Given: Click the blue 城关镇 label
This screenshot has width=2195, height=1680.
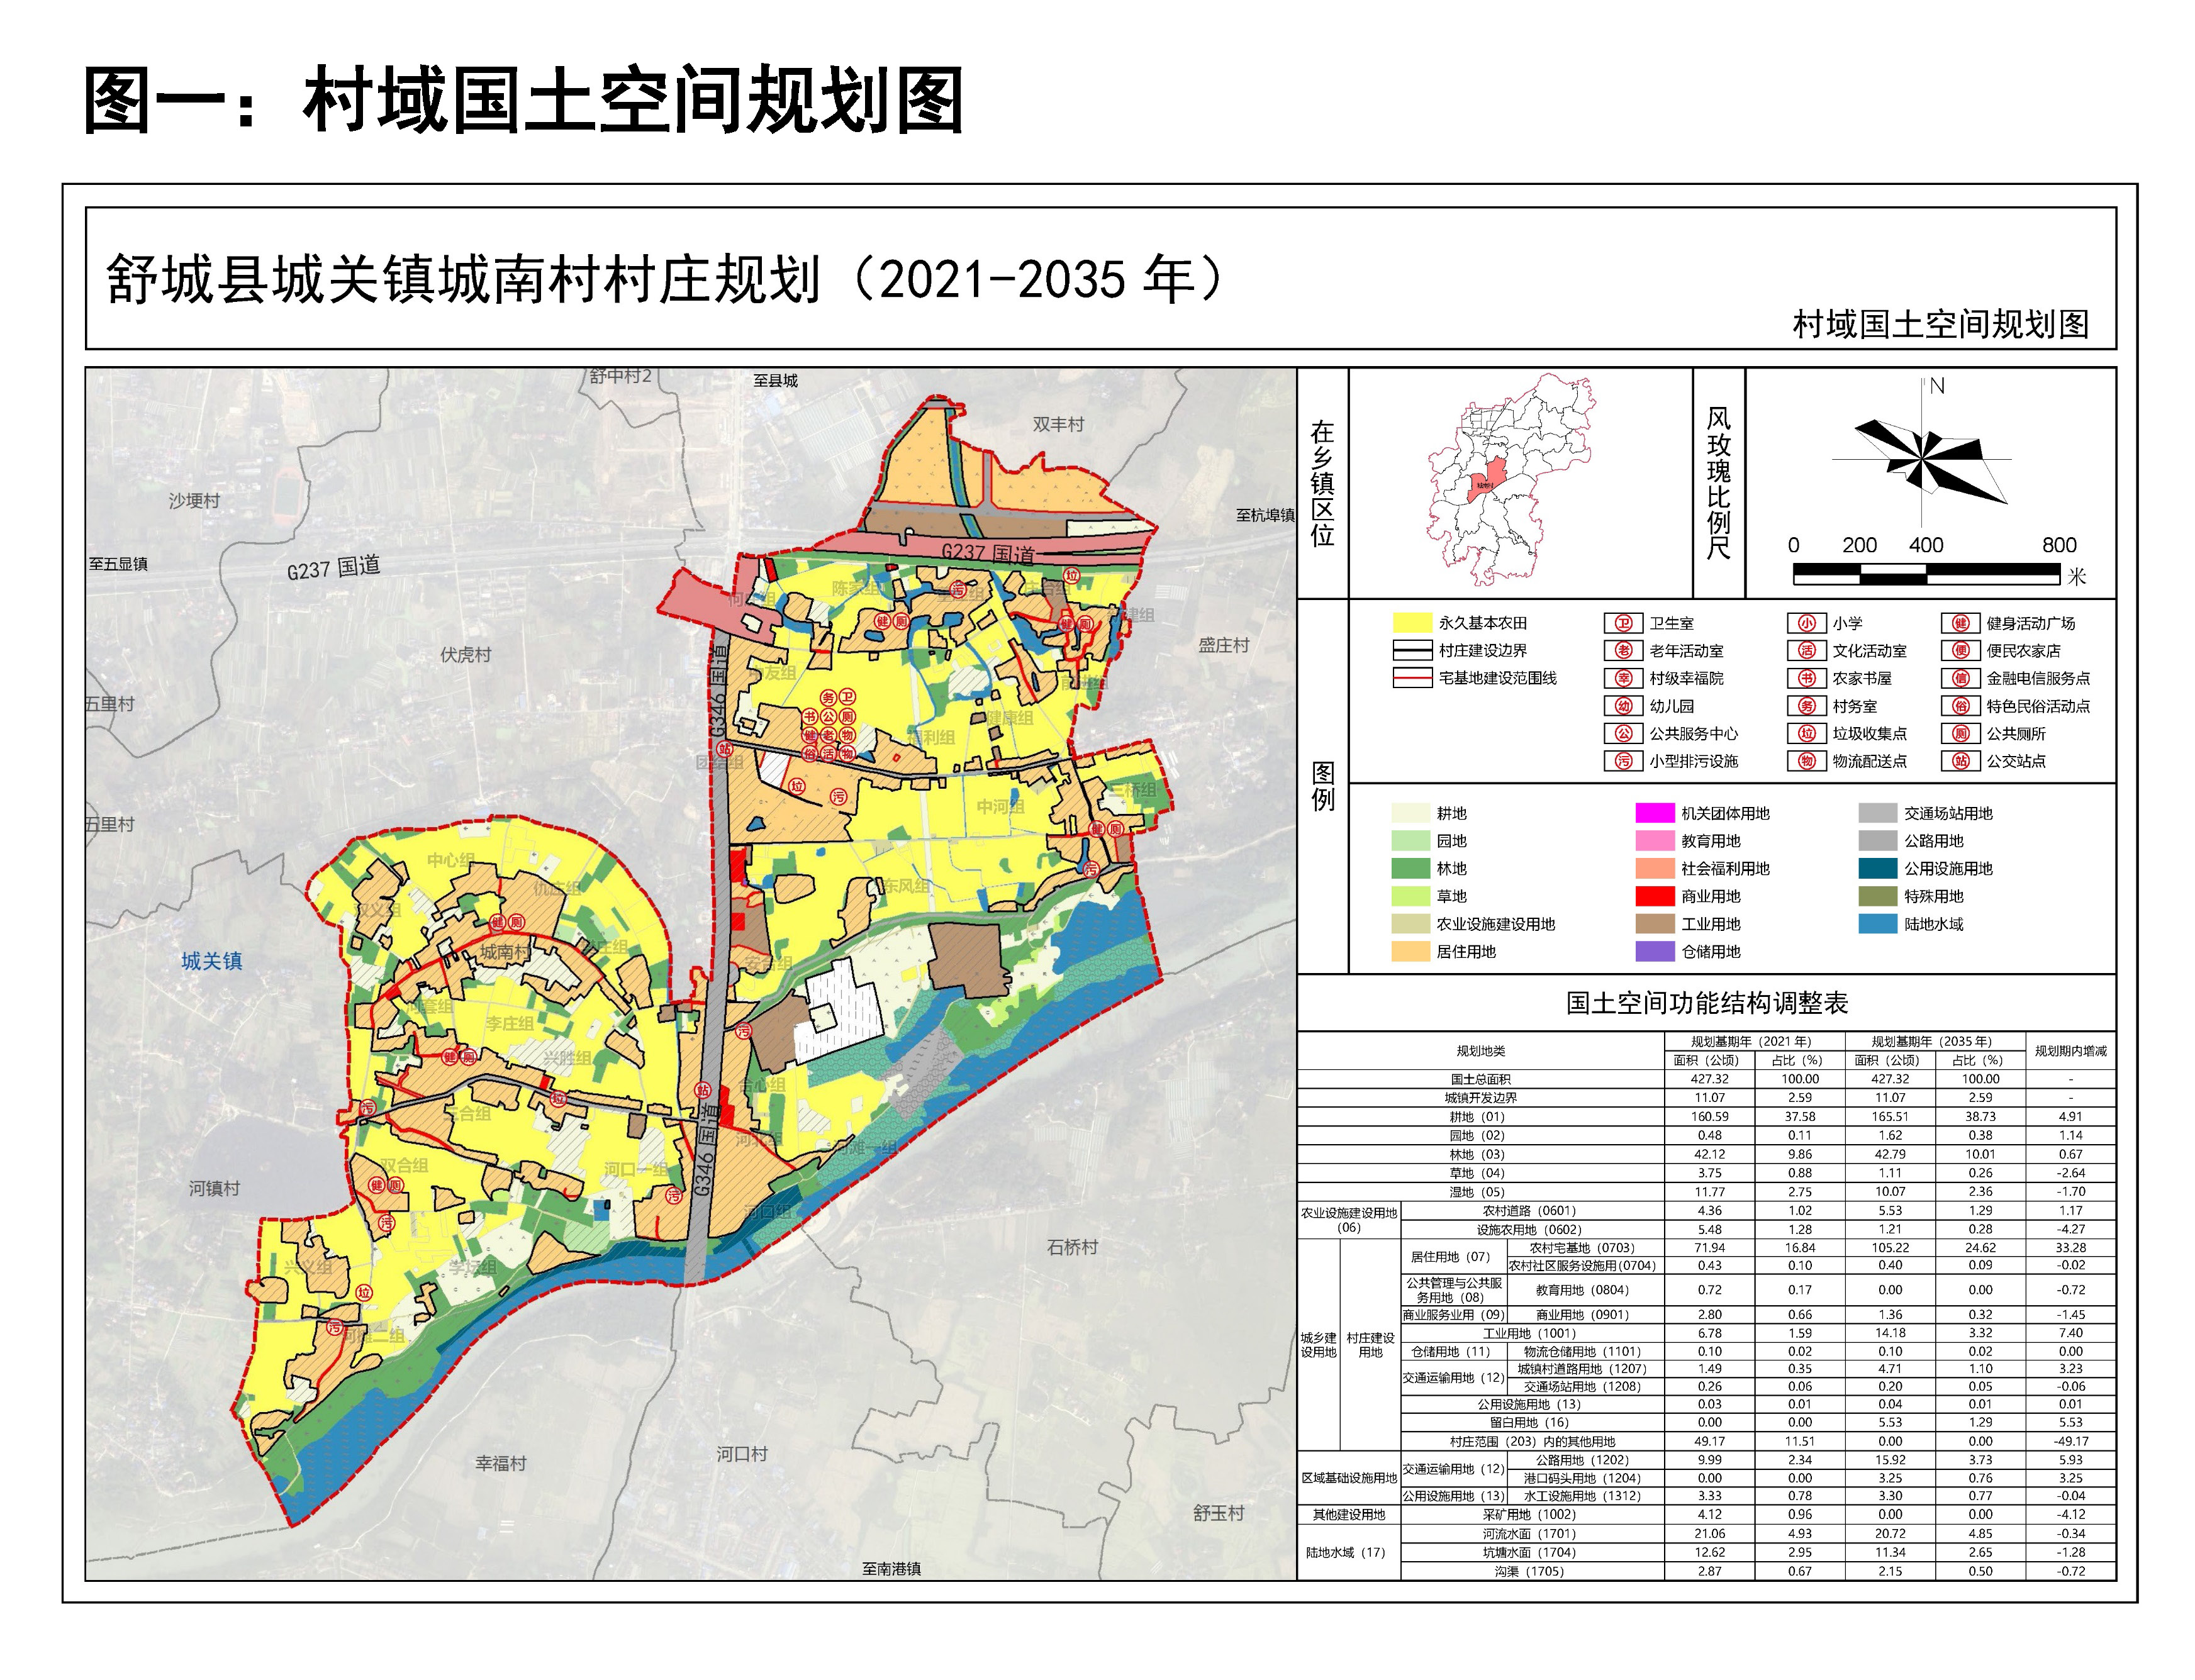Looking at the screenshot, I should 212,961.
